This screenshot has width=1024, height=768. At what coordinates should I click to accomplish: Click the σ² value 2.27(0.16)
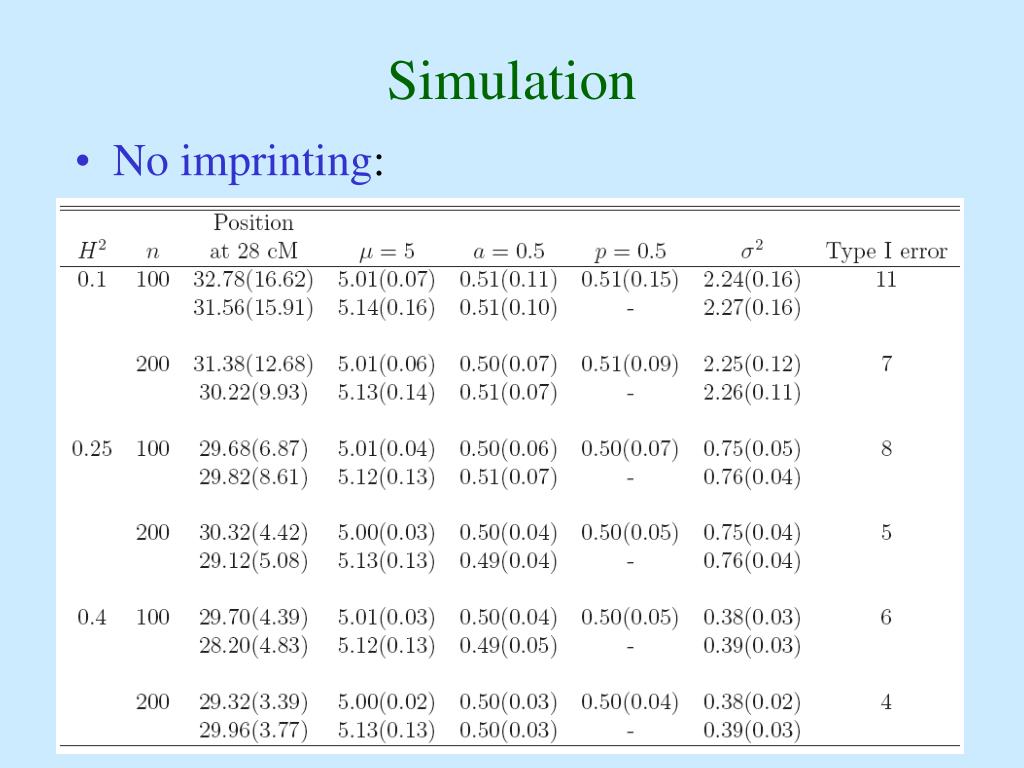[x=752, y=308]
